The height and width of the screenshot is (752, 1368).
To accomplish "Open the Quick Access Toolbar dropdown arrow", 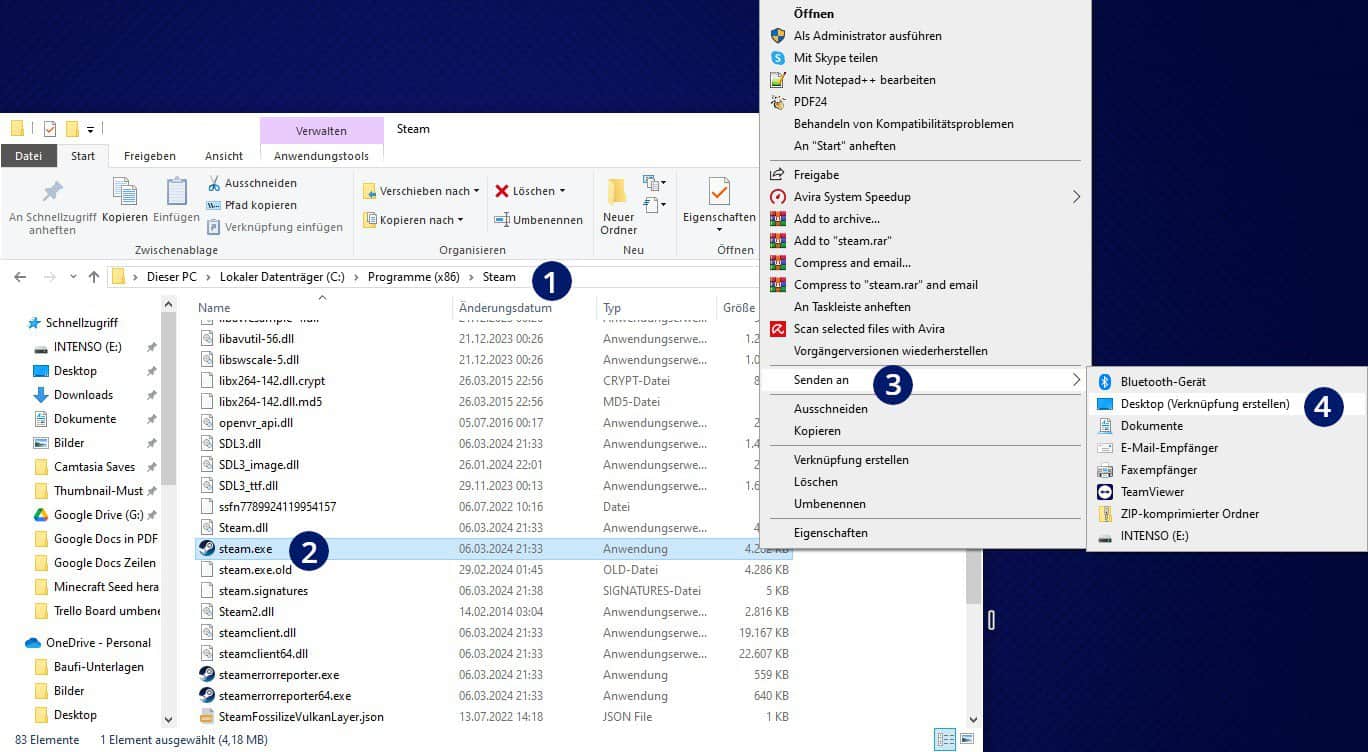I will click(90, 129).
